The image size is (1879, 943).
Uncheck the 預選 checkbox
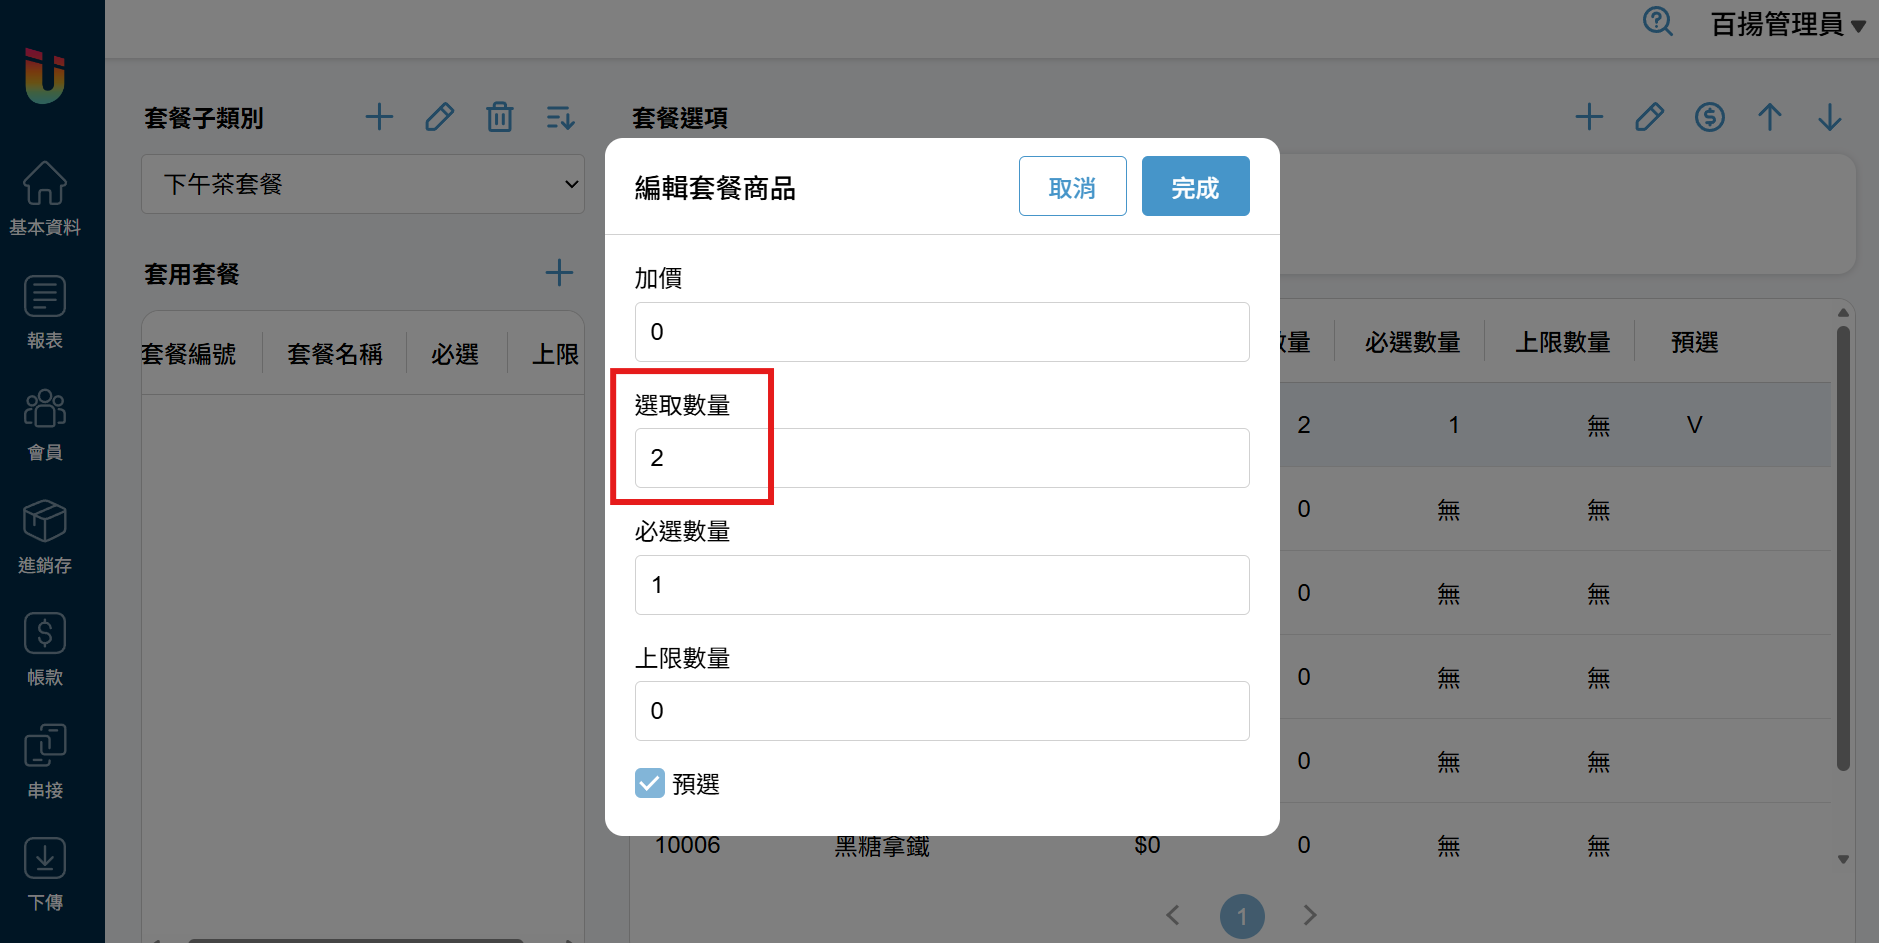pos(650,783)
